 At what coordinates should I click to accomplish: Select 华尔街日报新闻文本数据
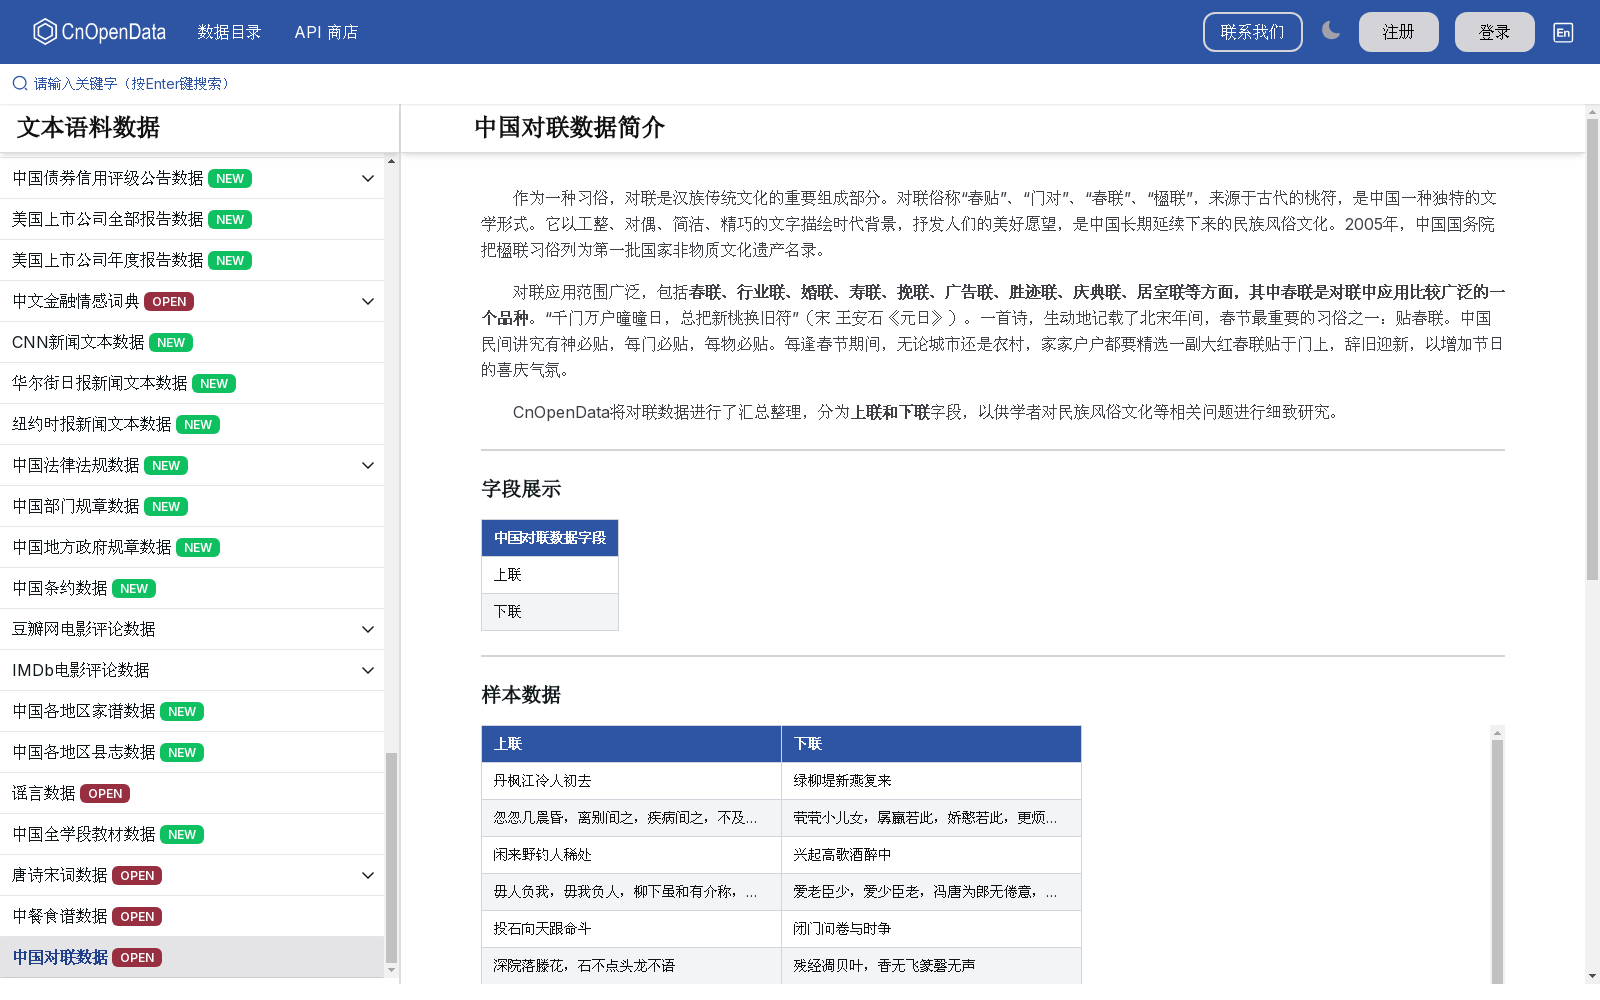point(192,383)
